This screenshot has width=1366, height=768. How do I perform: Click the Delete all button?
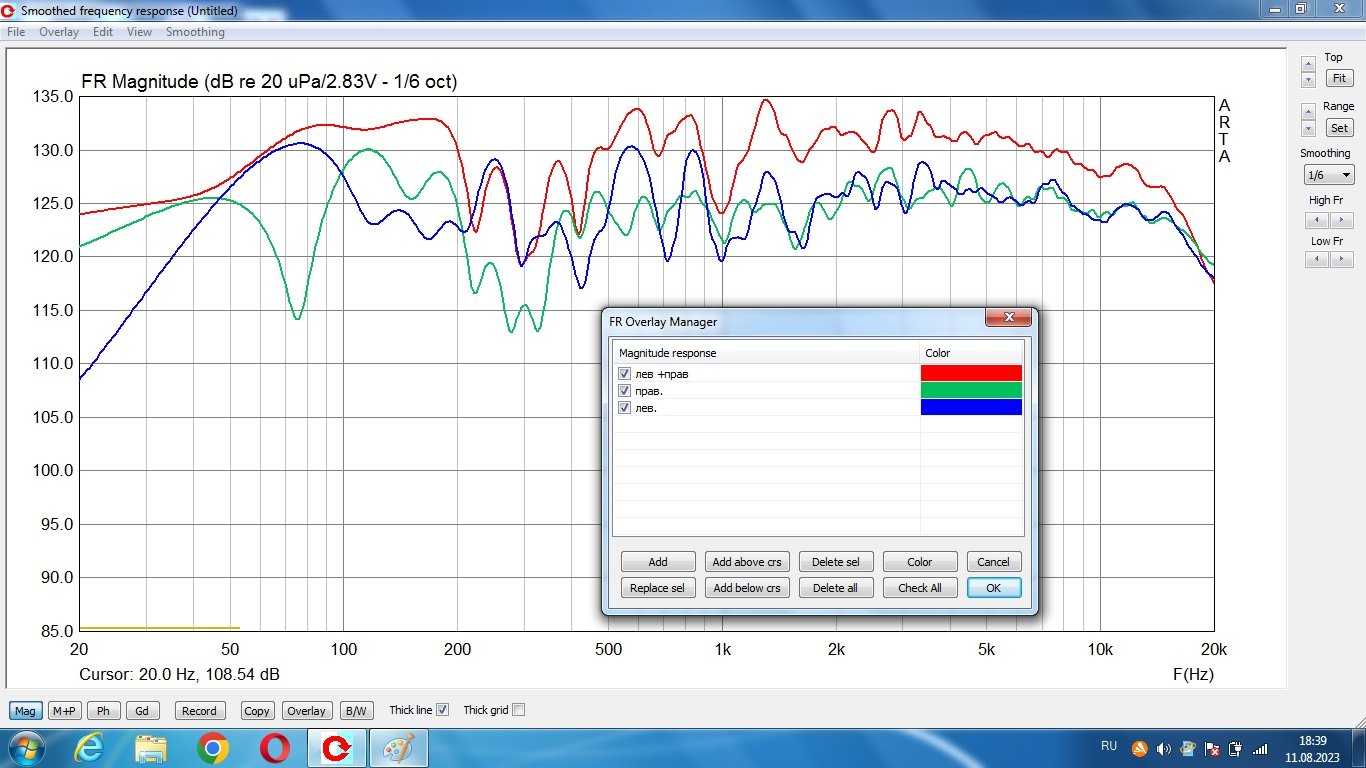(835, 588)
